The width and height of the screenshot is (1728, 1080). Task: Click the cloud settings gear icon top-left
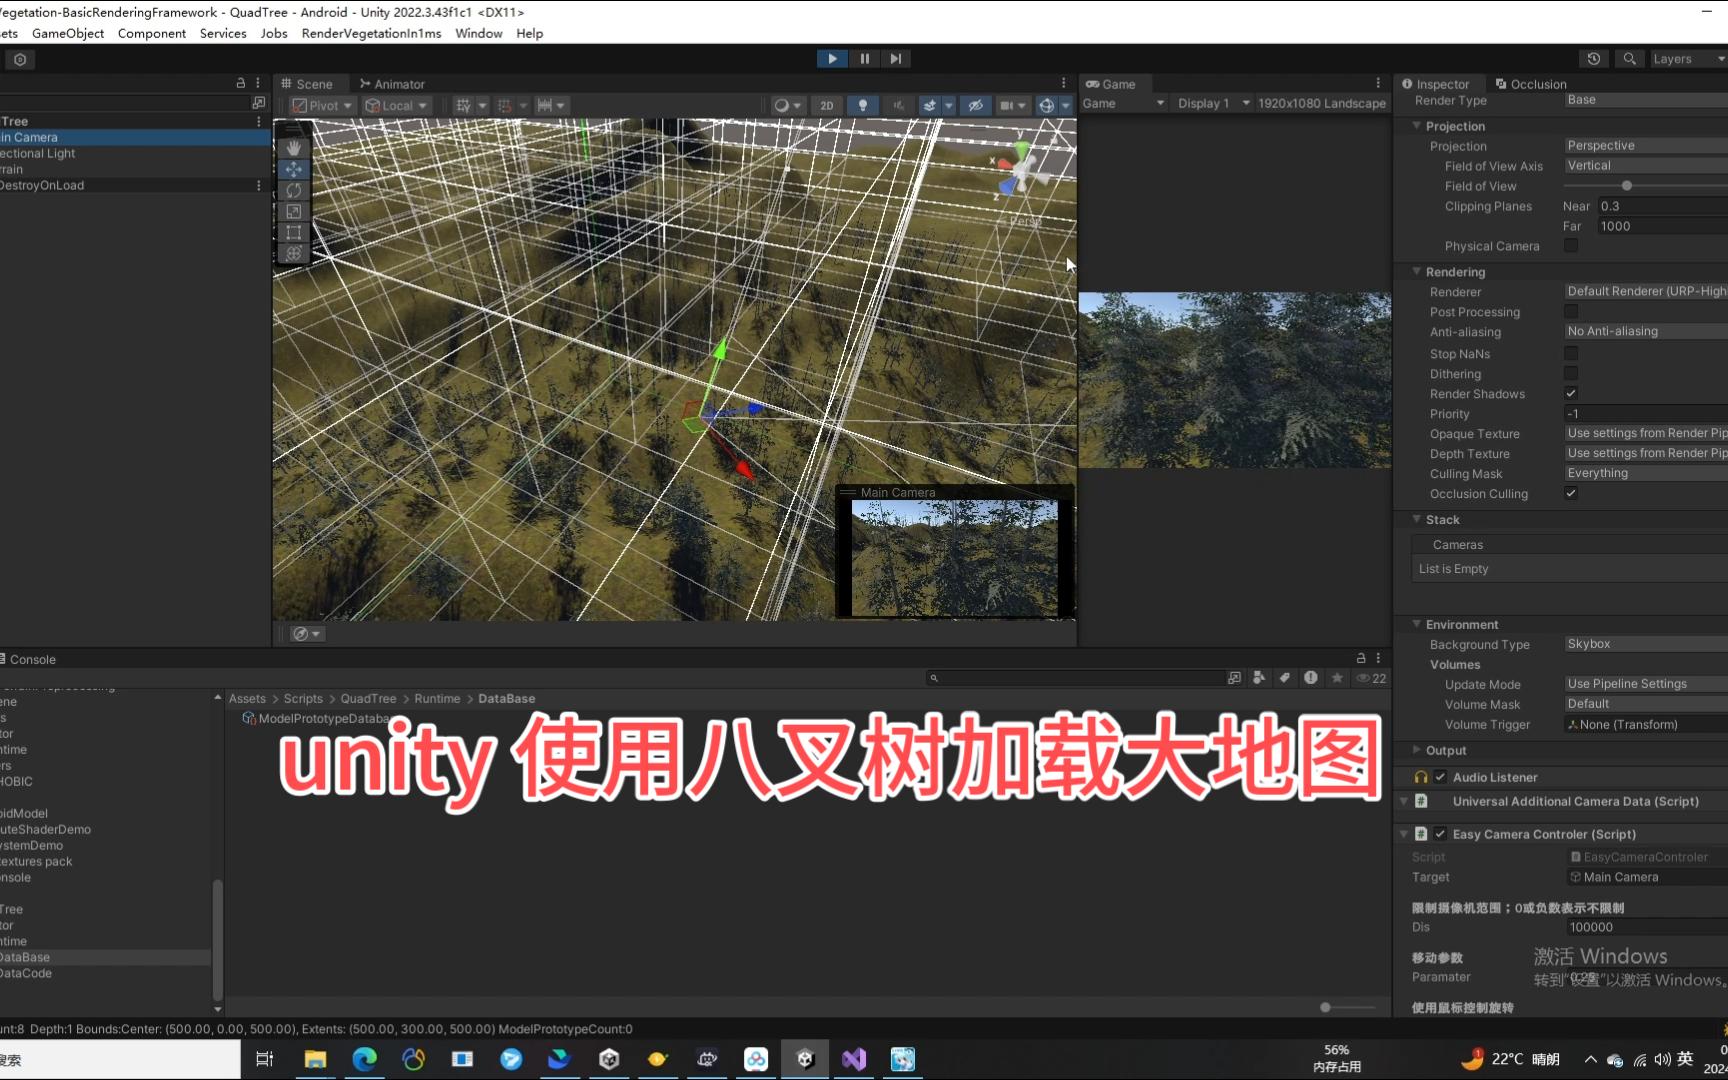[20, 60]
